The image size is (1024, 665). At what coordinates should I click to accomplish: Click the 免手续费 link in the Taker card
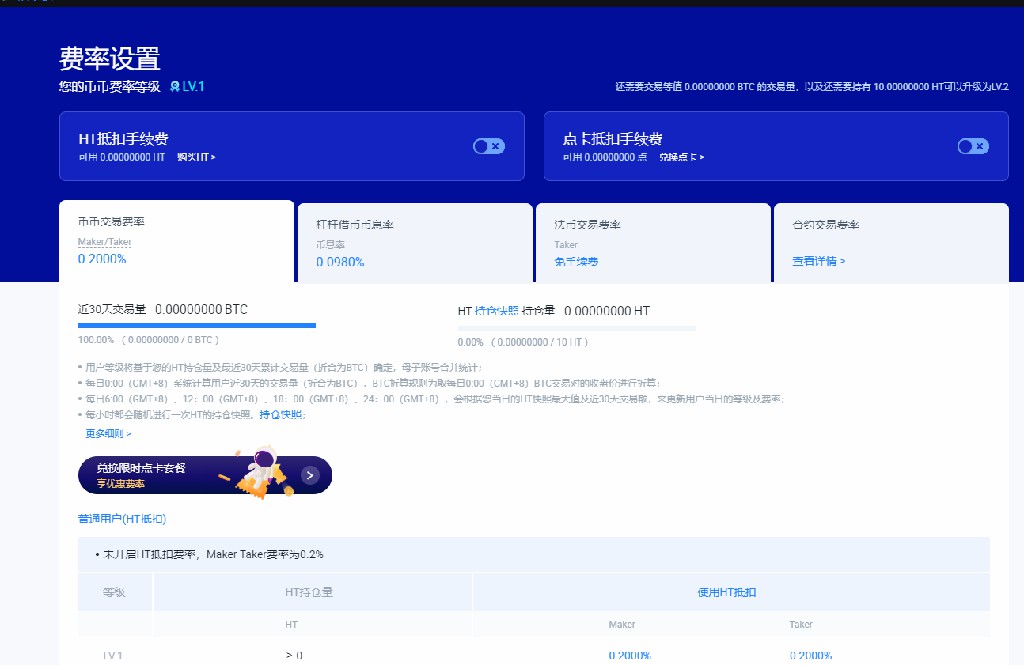(x=576, y=261)
